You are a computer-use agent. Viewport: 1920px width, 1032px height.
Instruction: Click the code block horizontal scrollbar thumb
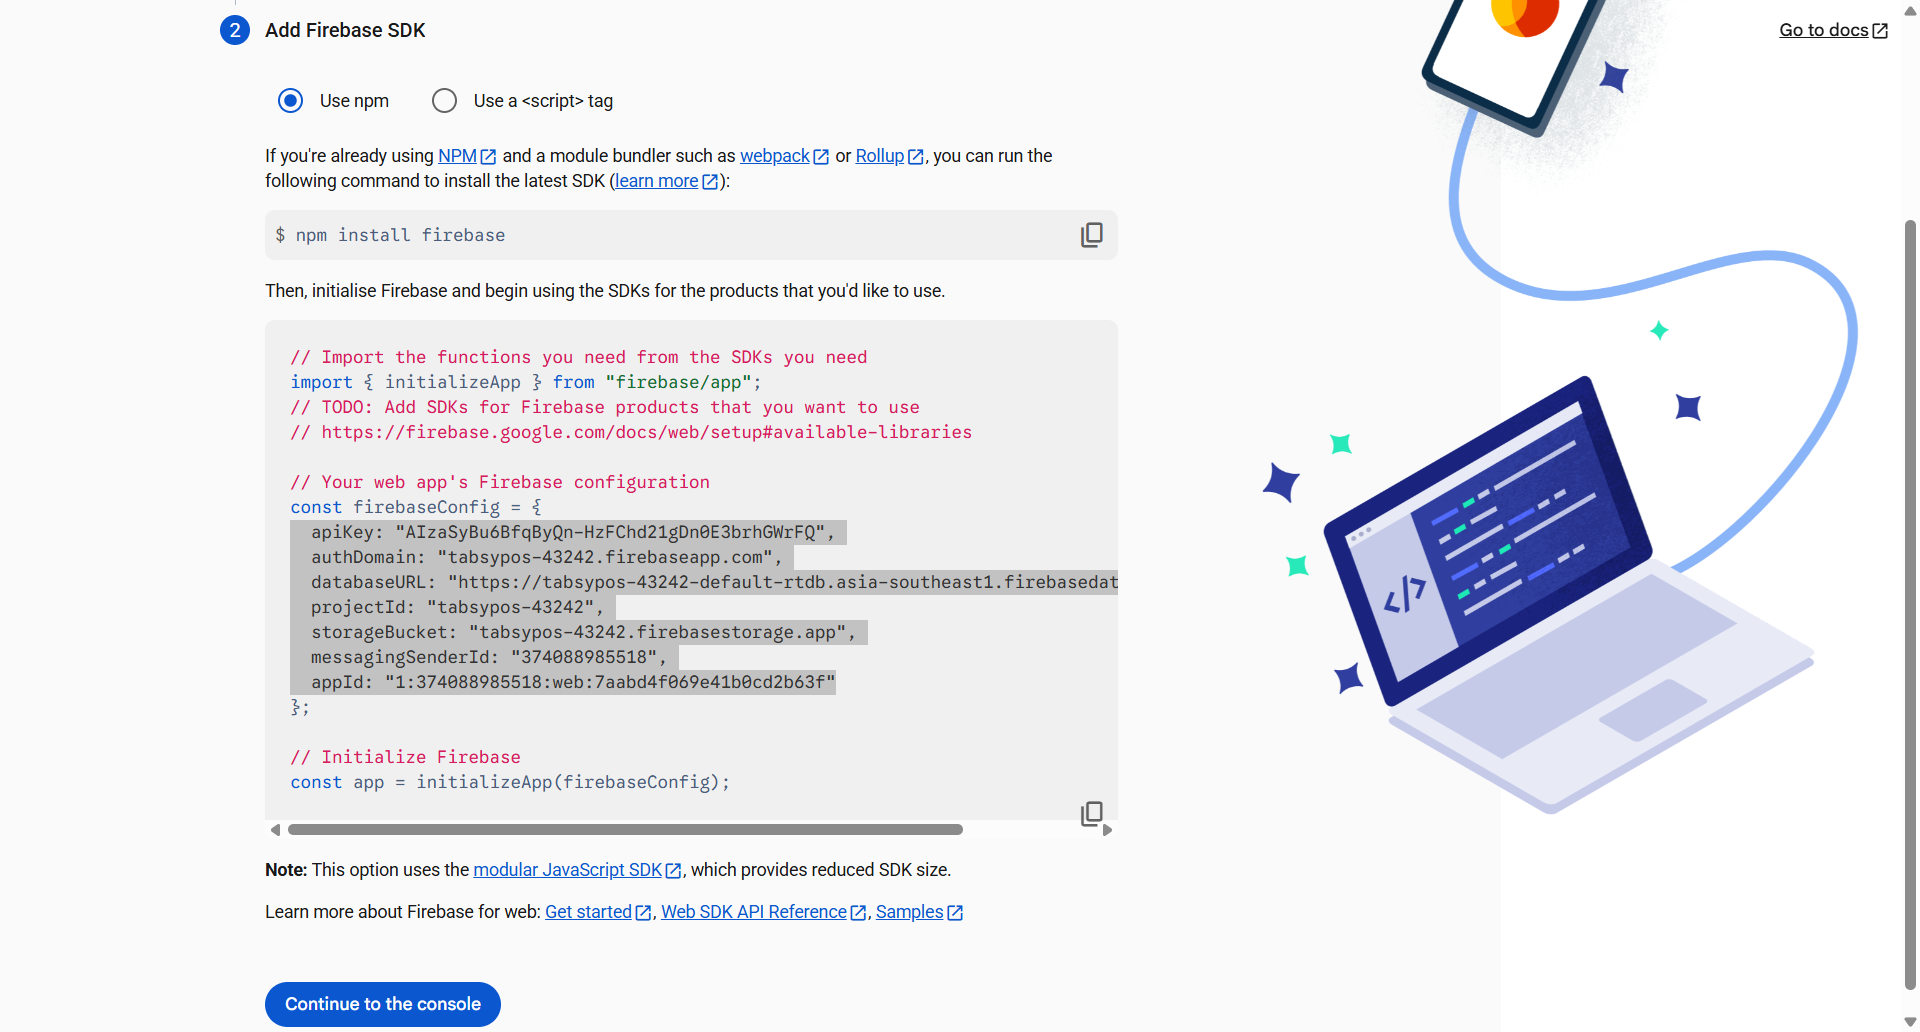tap(625, 830)
